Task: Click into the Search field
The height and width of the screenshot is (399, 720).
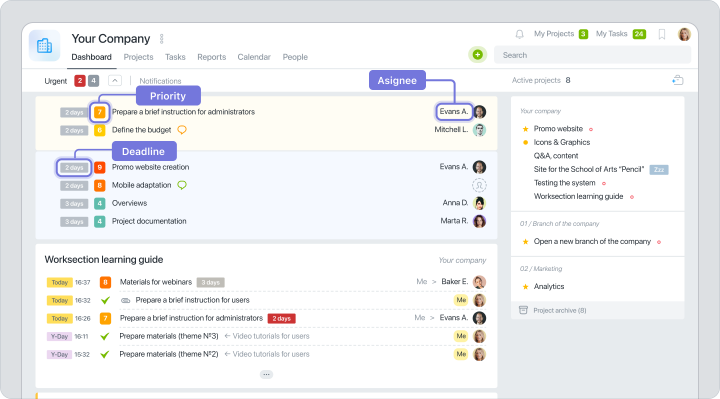Action: pos(592,55)
